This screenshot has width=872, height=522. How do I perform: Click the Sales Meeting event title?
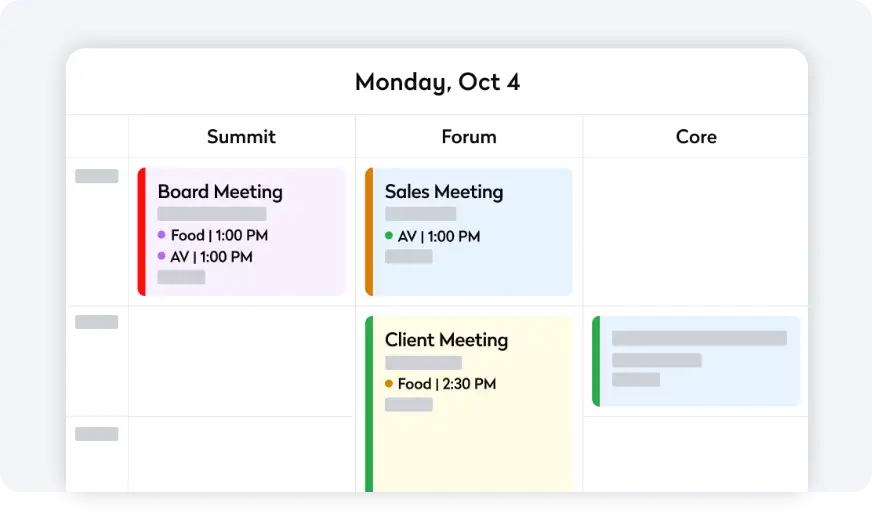[x=444, y=192]
